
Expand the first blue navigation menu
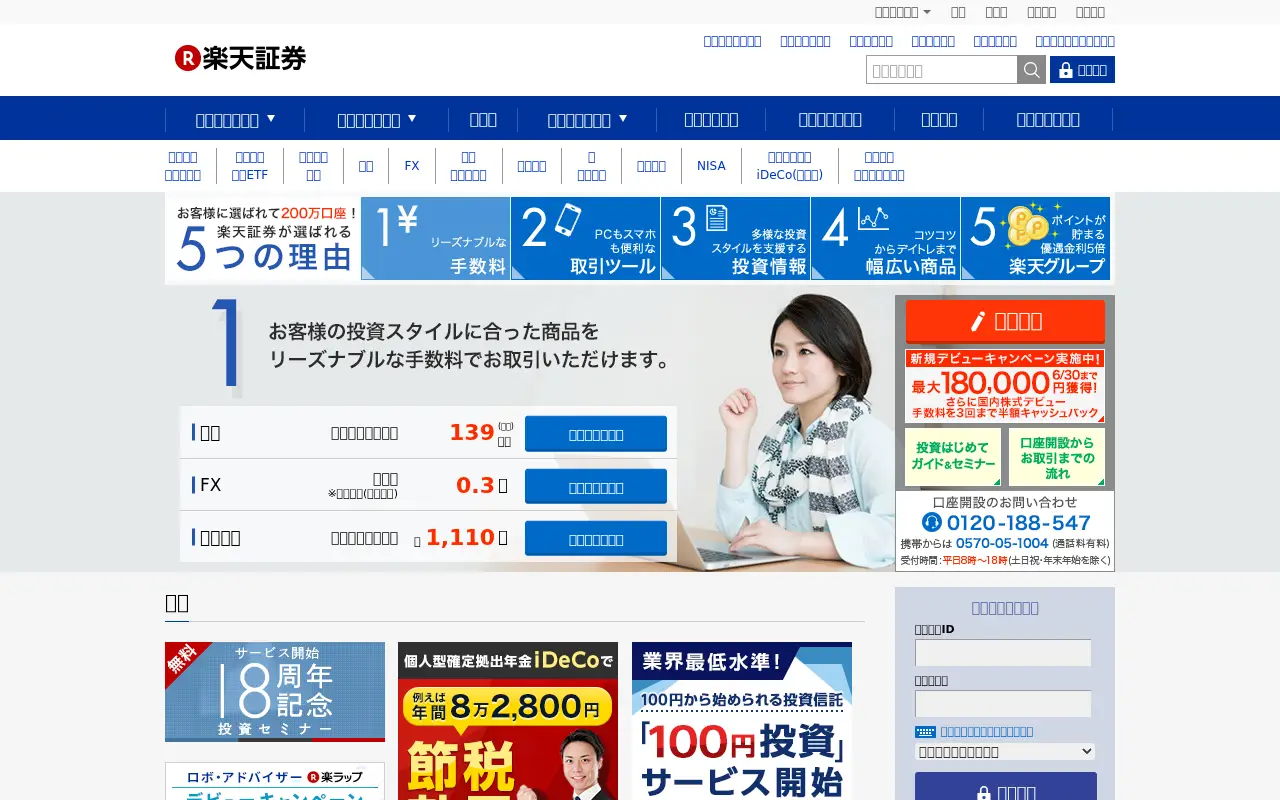click(x=235, y=119)
